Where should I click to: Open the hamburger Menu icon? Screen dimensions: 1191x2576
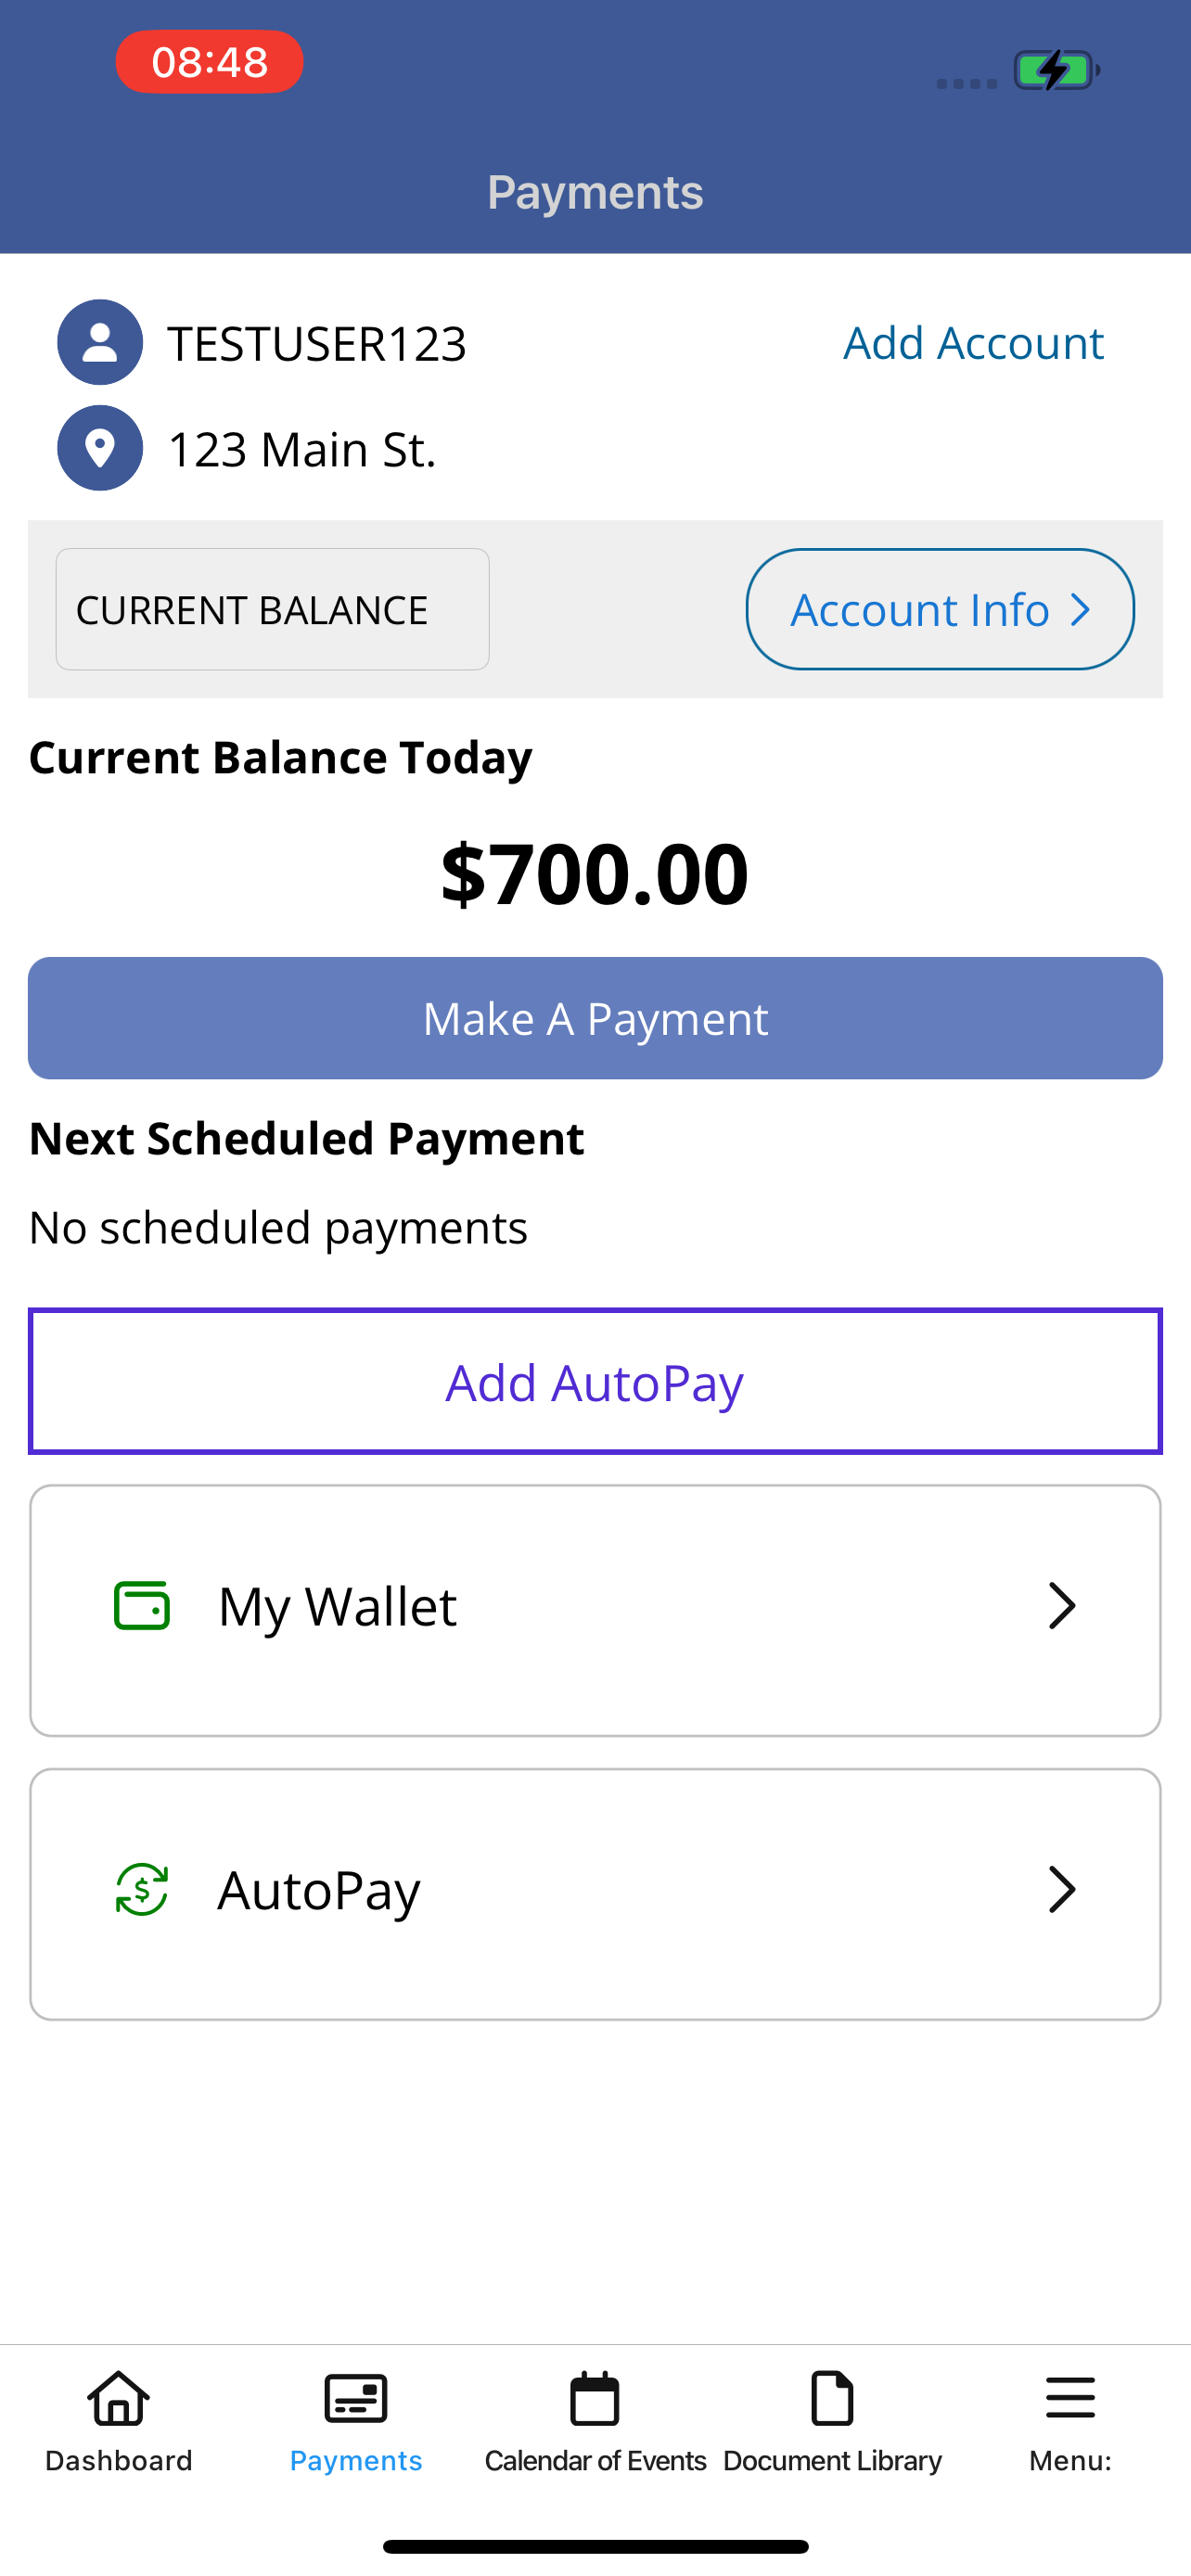click(x=1070, y=2398)
